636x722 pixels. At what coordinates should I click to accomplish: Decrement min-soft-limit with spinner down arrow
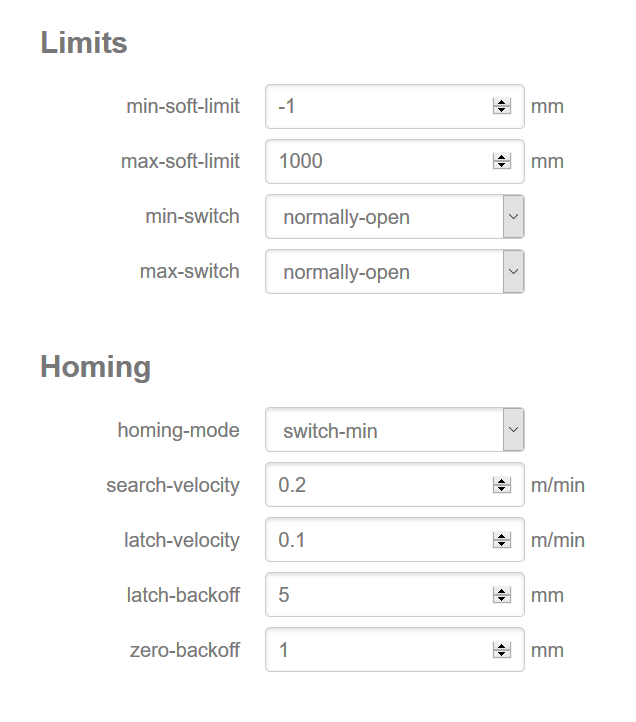tap(502, 110)
